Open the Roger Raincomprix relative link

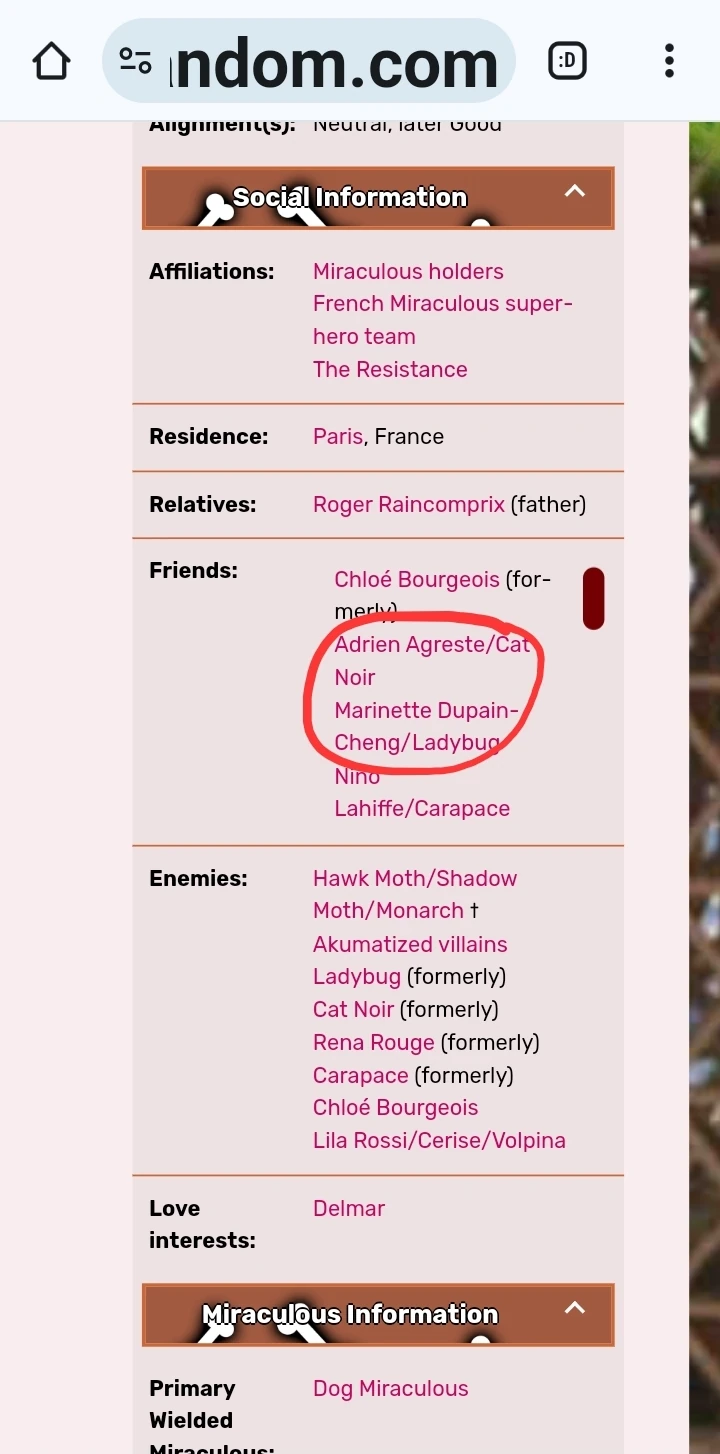point(408,504)
